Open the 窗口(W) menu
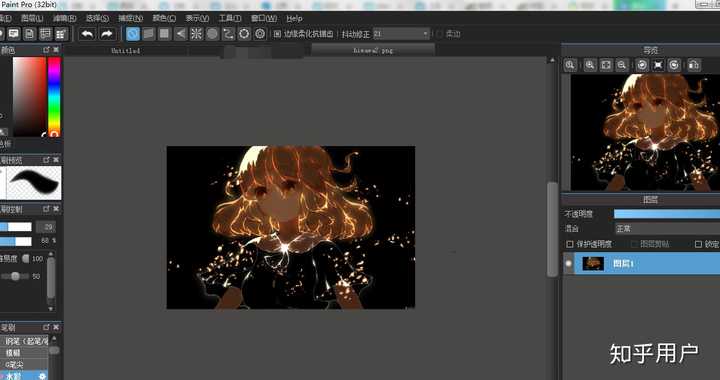The width and height of the screenshot is (720, 380). 264,18
